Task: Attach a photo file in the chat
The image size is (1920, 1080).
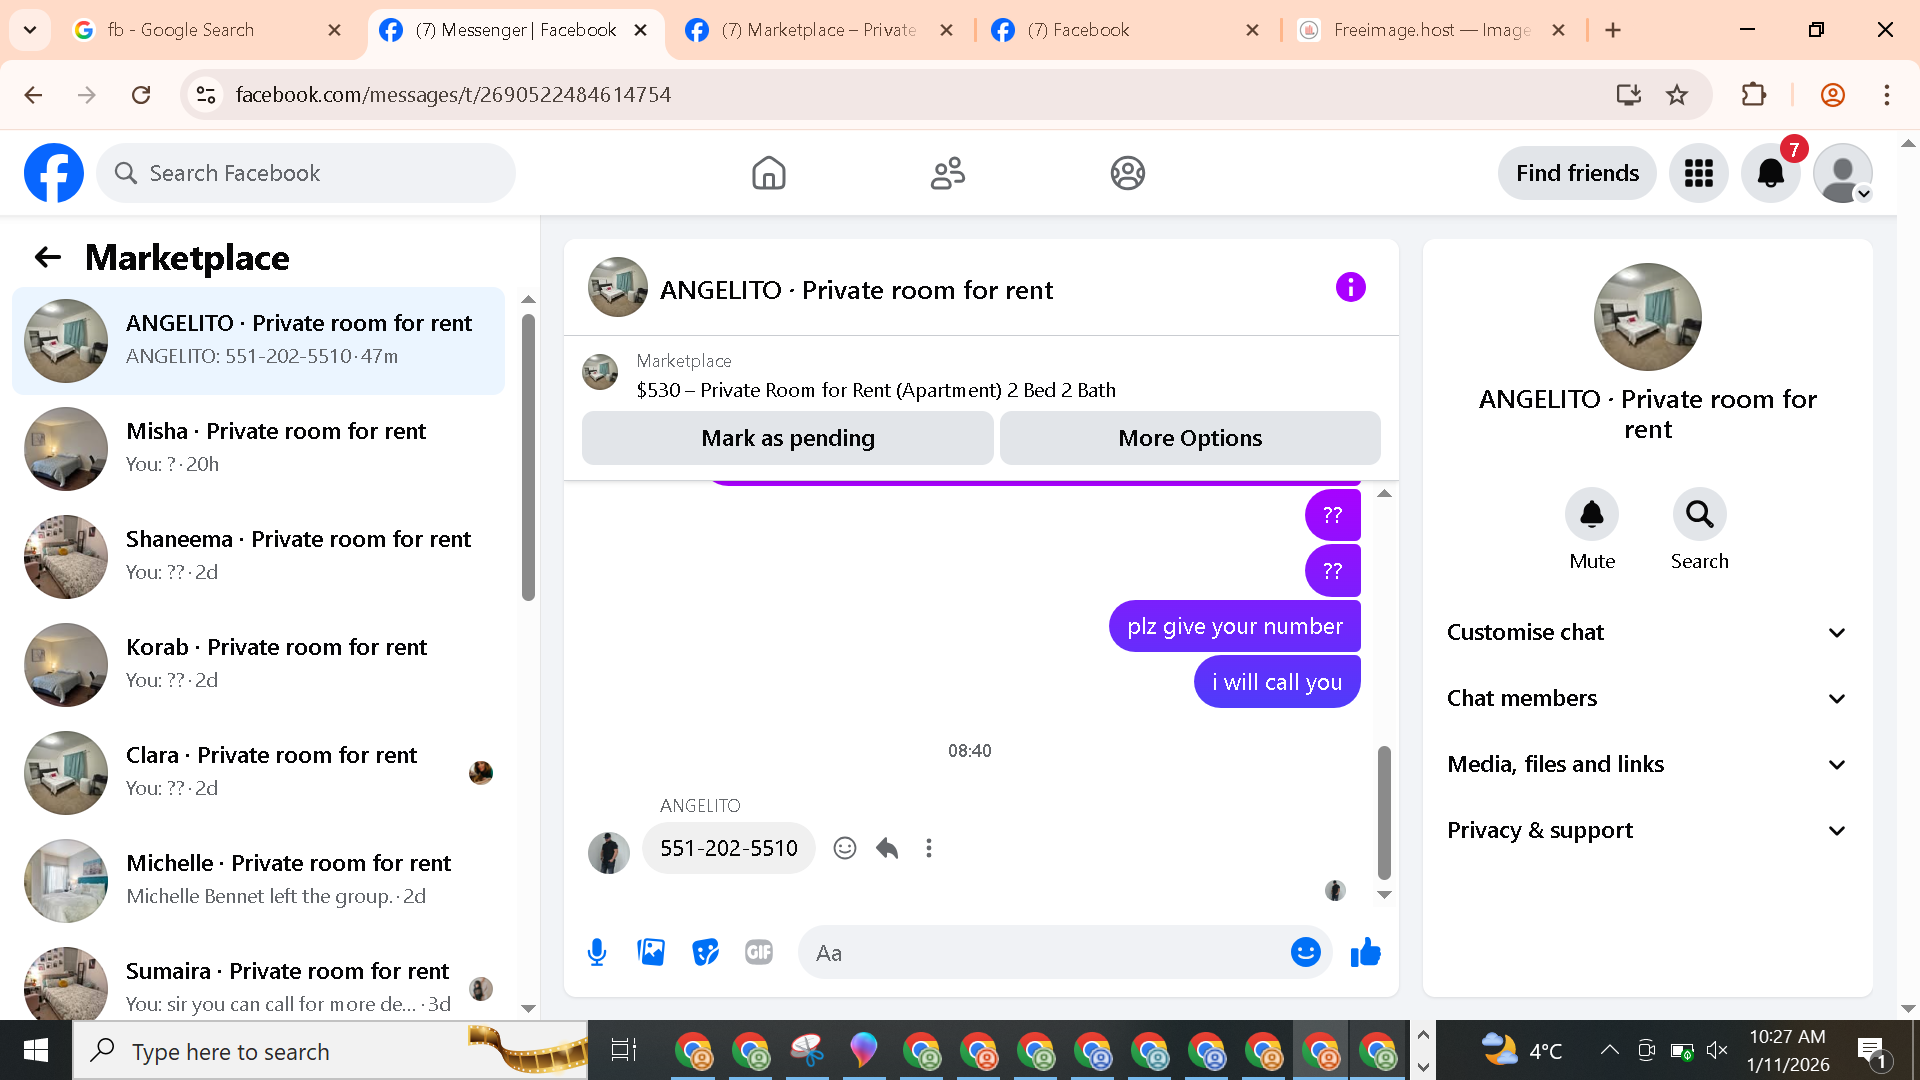Action: (651, 952)
